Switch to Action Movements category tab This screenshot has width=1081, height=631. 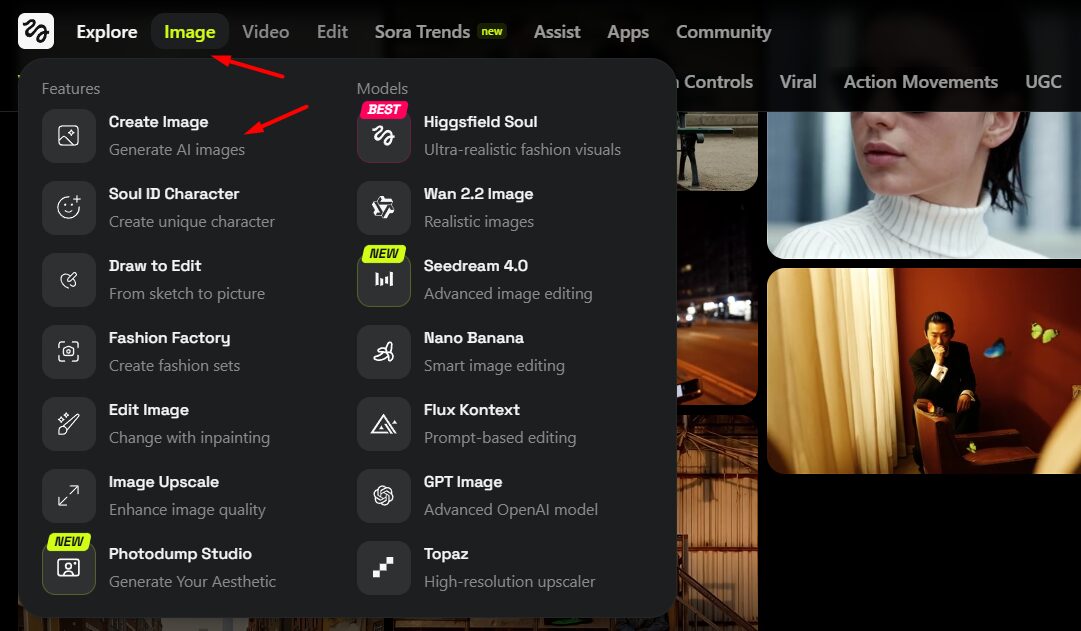point(920,82)
